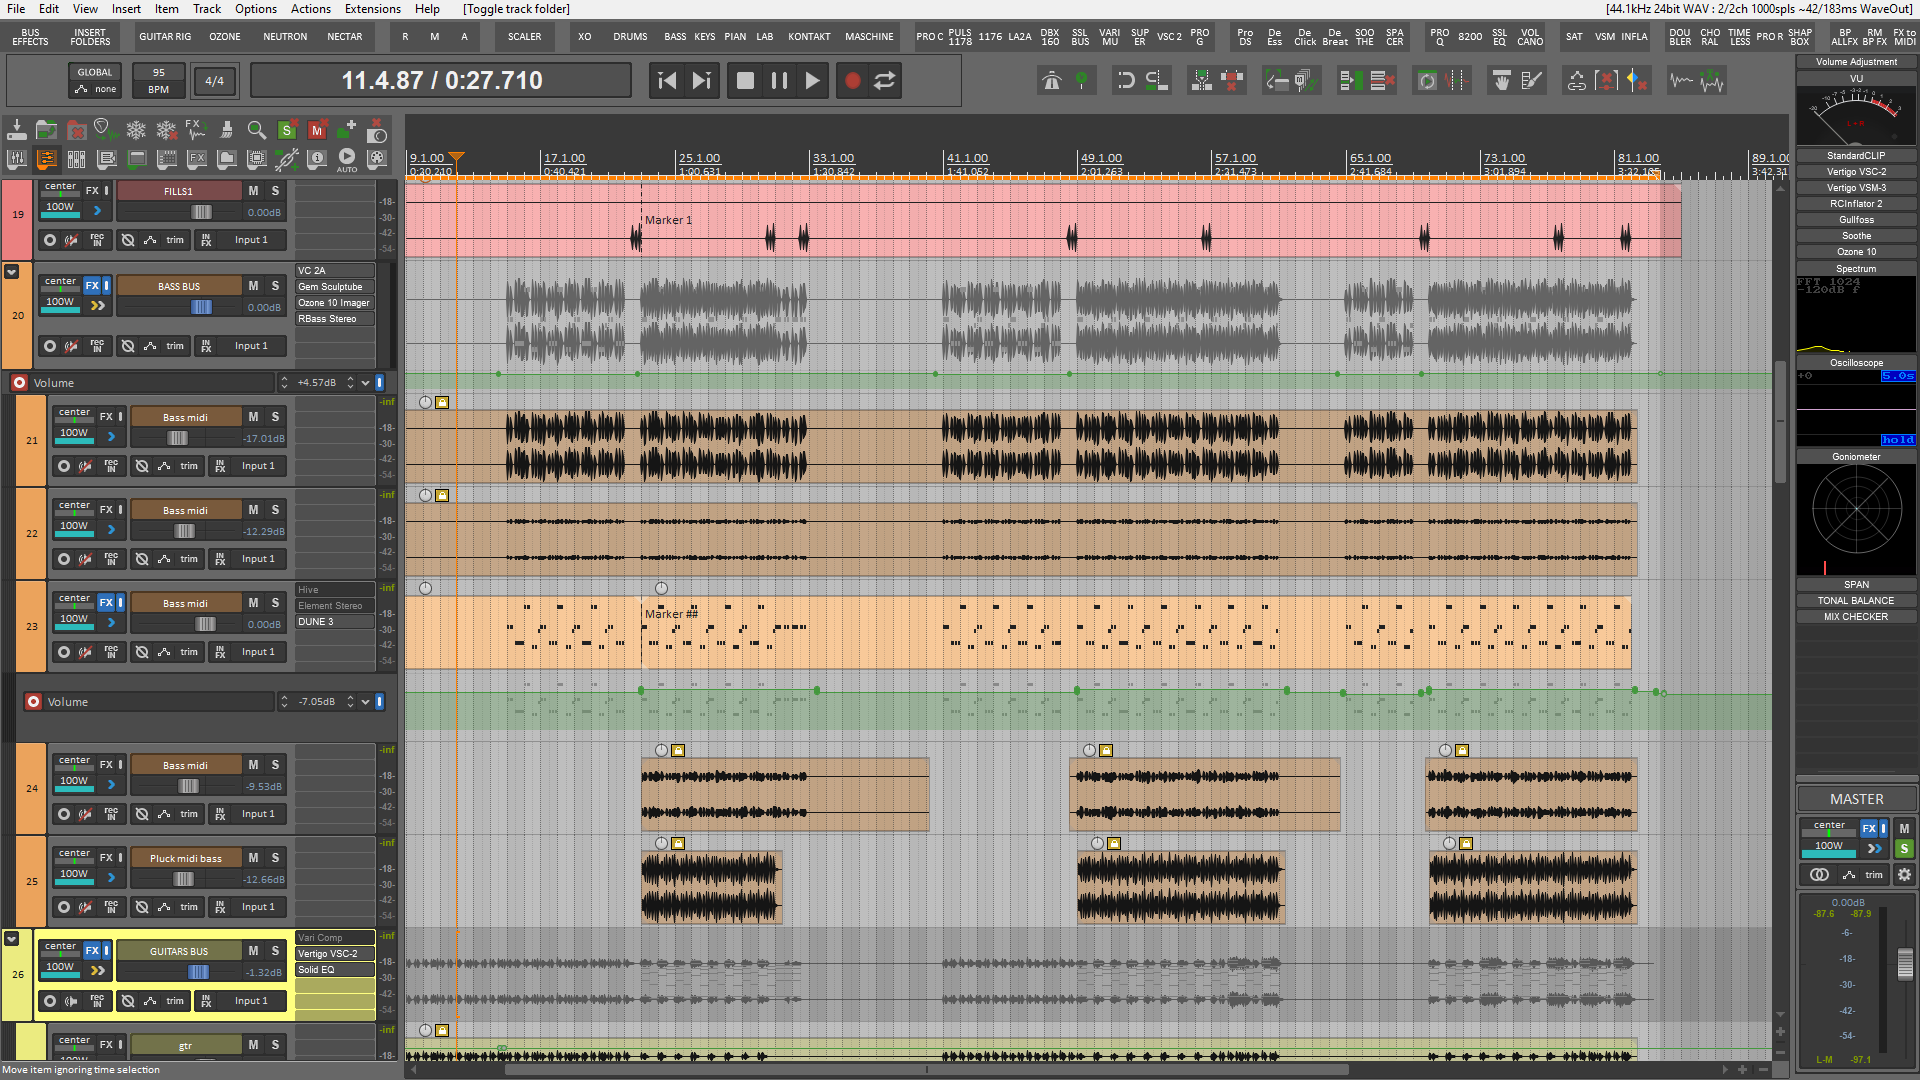Image resolution: width=1920 pixels, height=1080 pixels.
Task: Open BASS BUS Volume envelope dropdown arrow
Action: coord(365,383)
